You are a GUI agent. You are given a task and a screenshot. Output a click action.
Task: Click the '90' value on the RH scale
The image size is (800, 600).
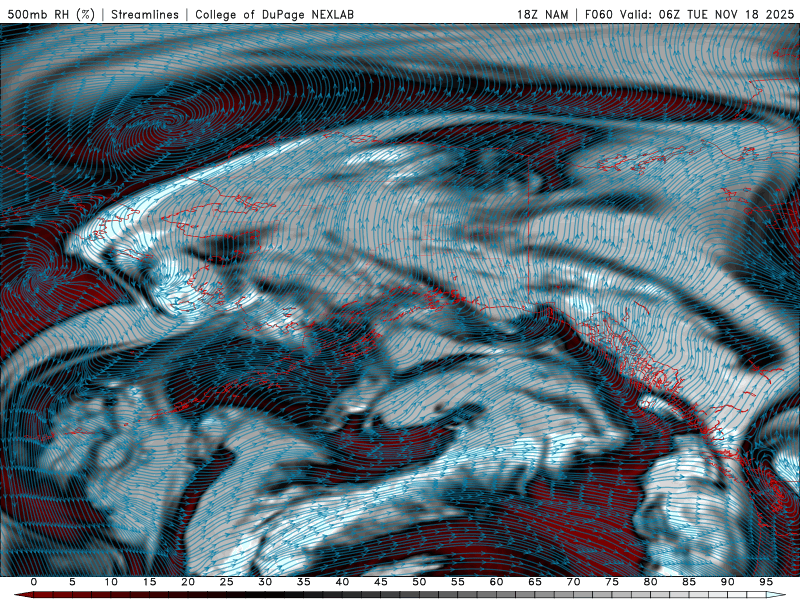(728, 582)
